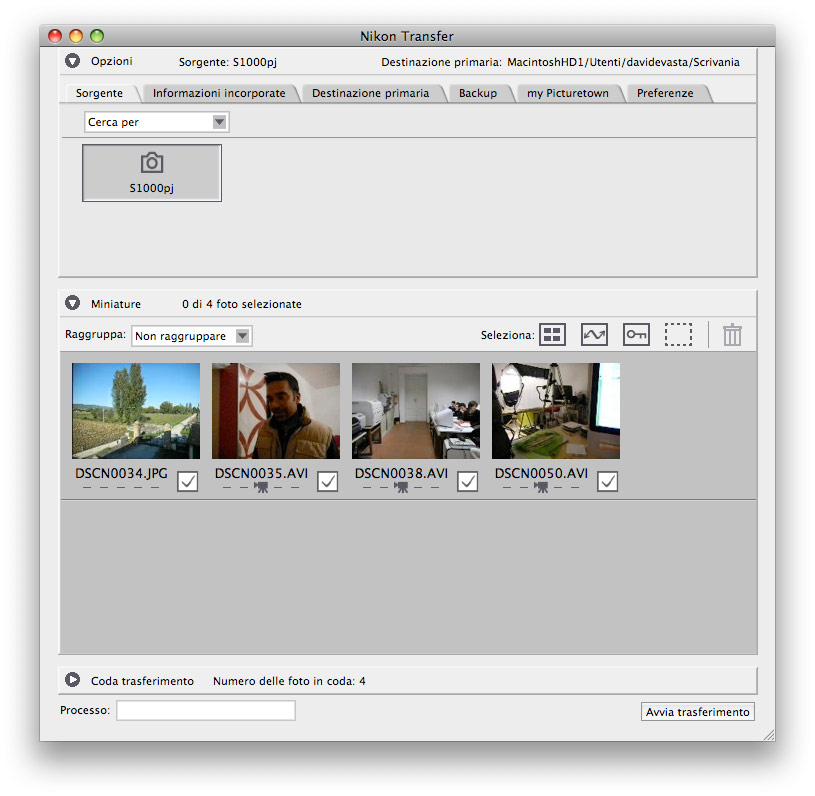Open the Cerca per dropdown

coord(156,122)
